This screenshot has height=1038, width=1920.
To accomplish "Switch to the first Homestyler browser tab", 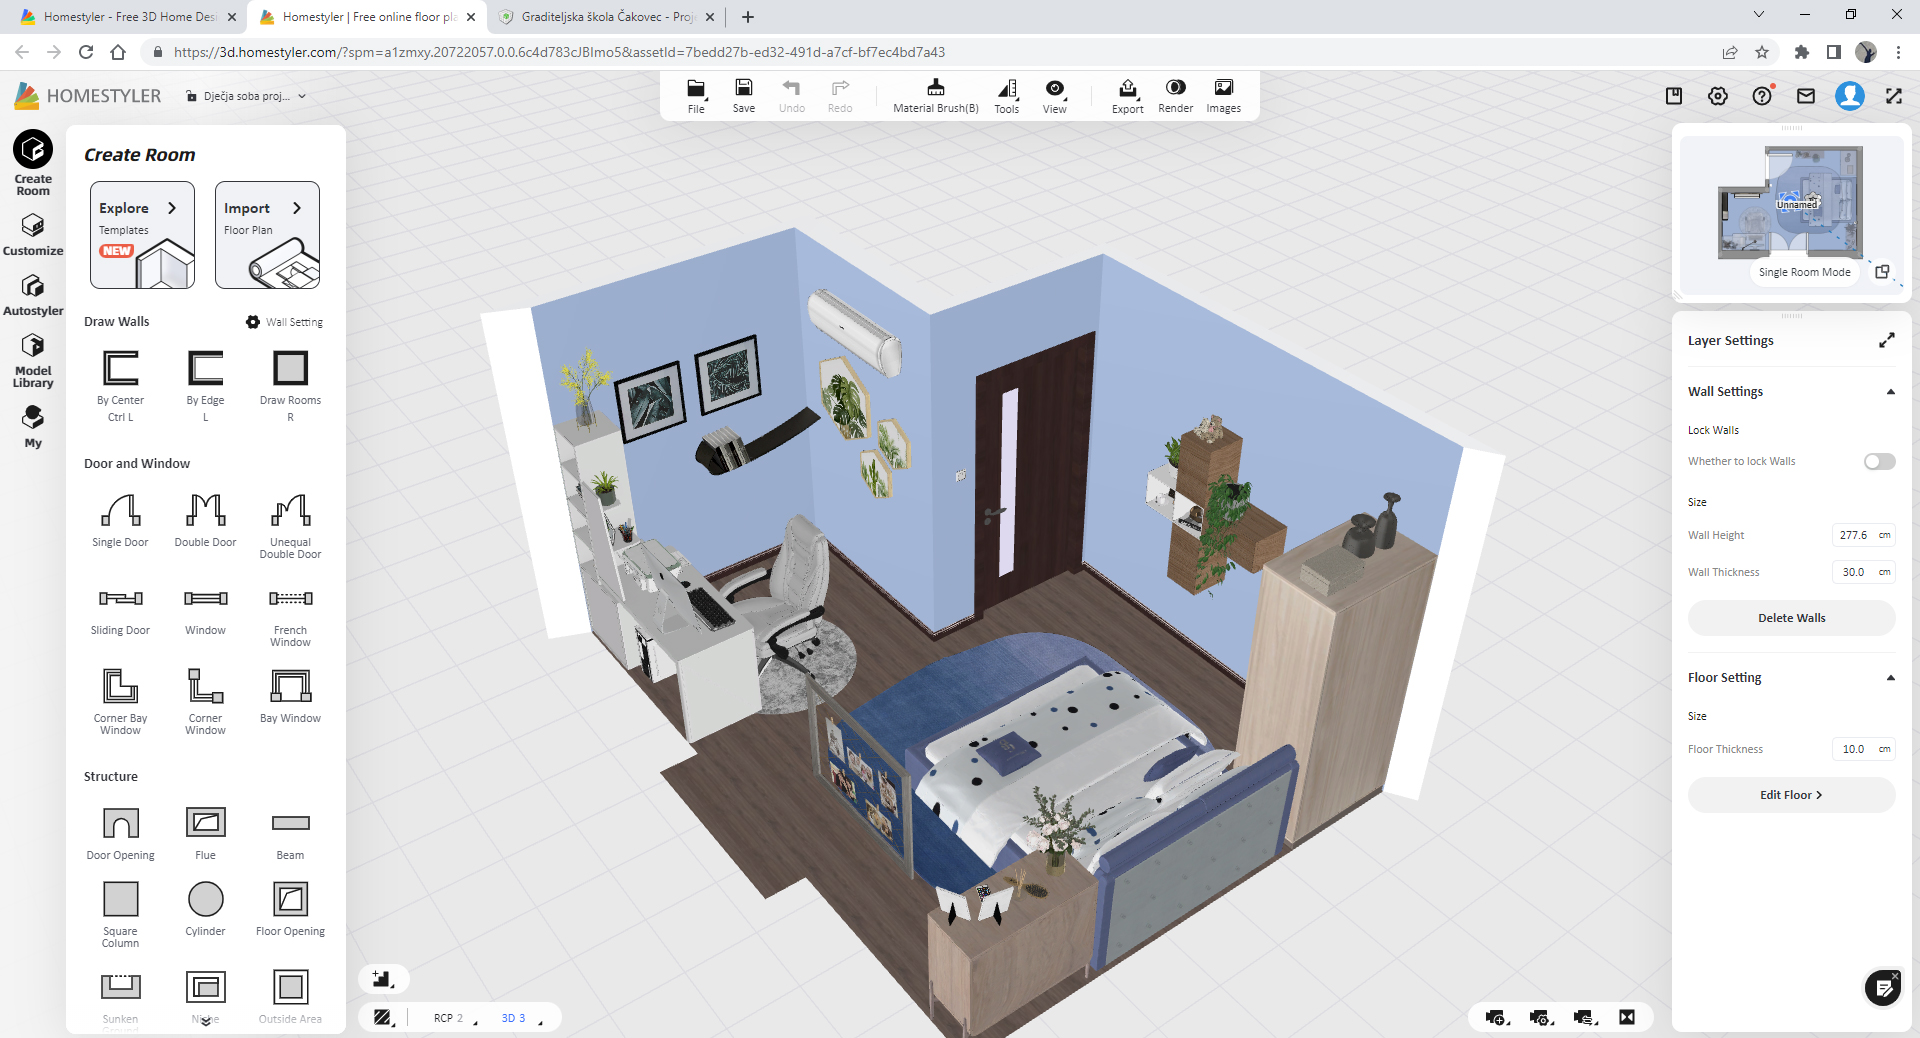I will pyautogui.click(x=128, y=17).
